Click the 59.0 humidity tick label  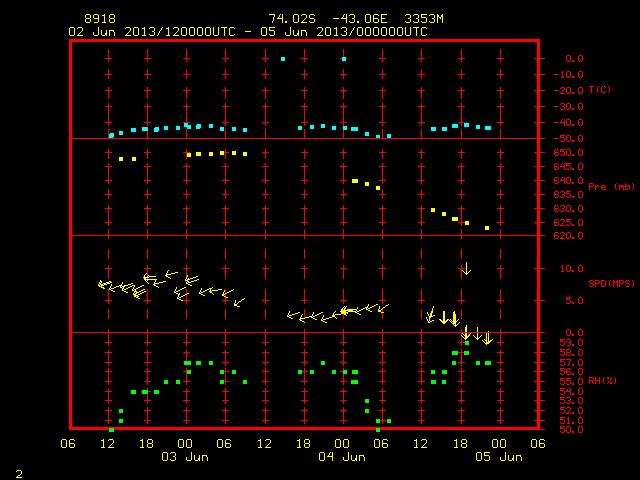[571, 342]
